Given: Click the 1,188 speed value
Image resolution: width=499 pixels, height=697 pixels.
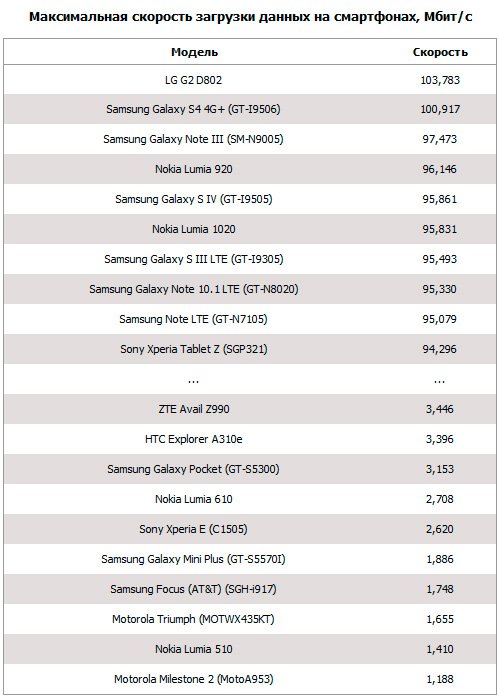Looking at the screenshot, I should (x=440, y=679).
